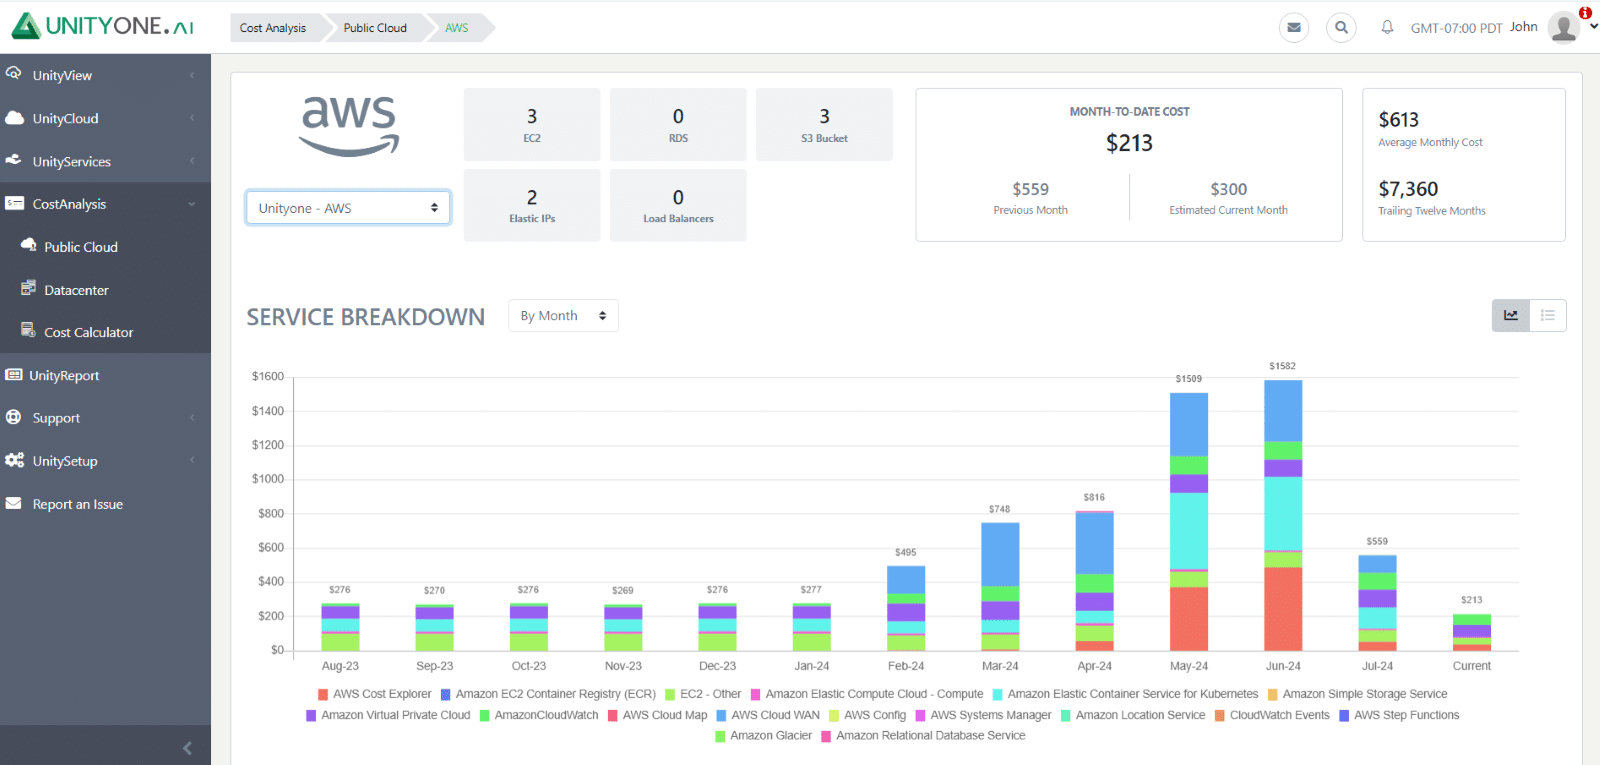Toggle Amazon EC2 Container Registry legend swatch

[x=446, y=694]
